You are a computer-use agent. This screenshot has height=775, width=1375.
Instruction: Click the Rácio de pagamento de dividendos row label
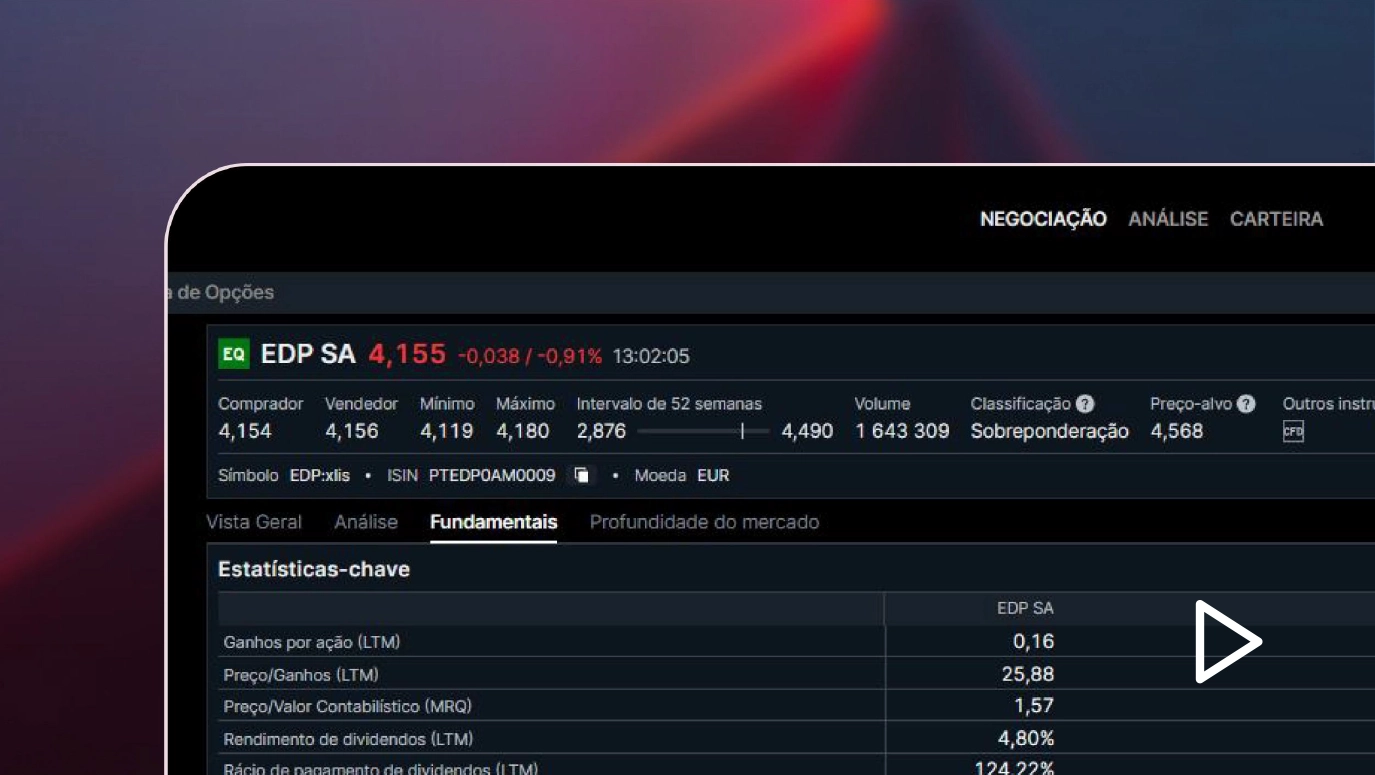pyautogui.click(x=381, y=769)
